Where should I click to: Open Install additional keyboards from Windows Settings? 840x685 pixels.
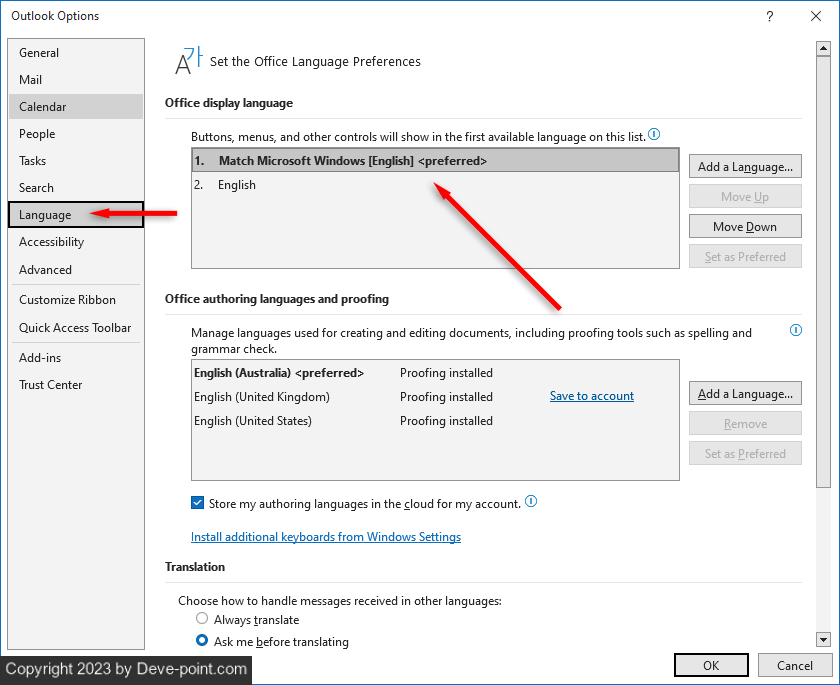326,537
